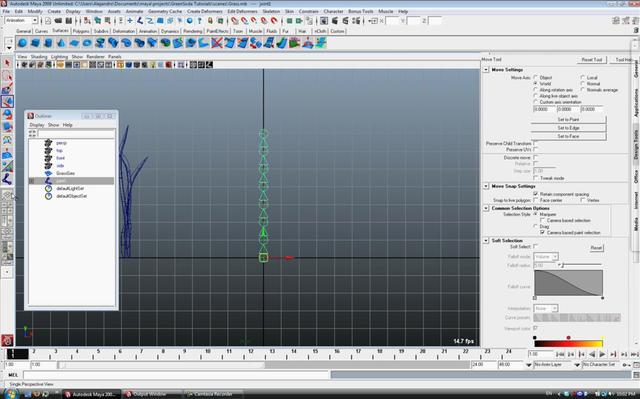Screen dimensions: 640x399
Task: Select the Local move axis radio
Action: coord(582,77)
